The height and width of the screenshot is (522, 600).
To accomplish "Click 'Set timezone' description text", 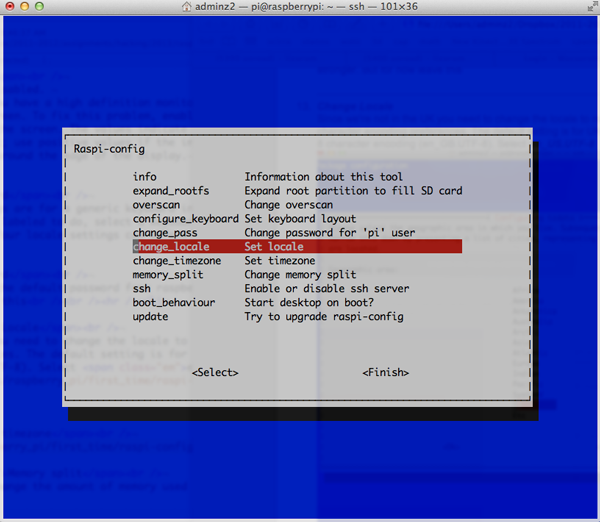I will coord(280,261).
